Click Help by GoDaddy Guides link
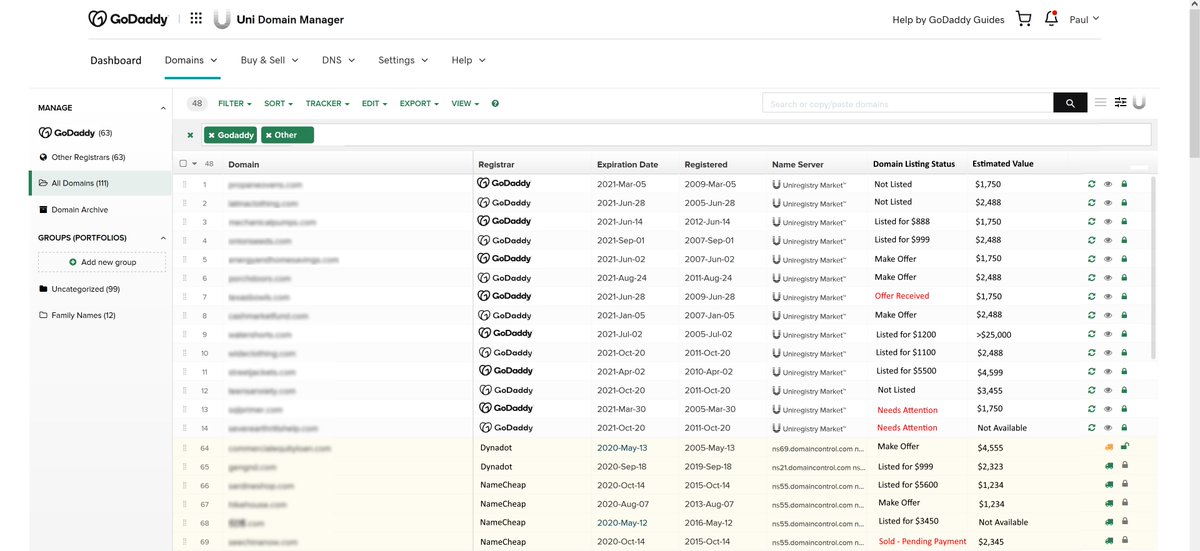The width and height of the screenshot is (1200, 551). (x=948, y=19)
